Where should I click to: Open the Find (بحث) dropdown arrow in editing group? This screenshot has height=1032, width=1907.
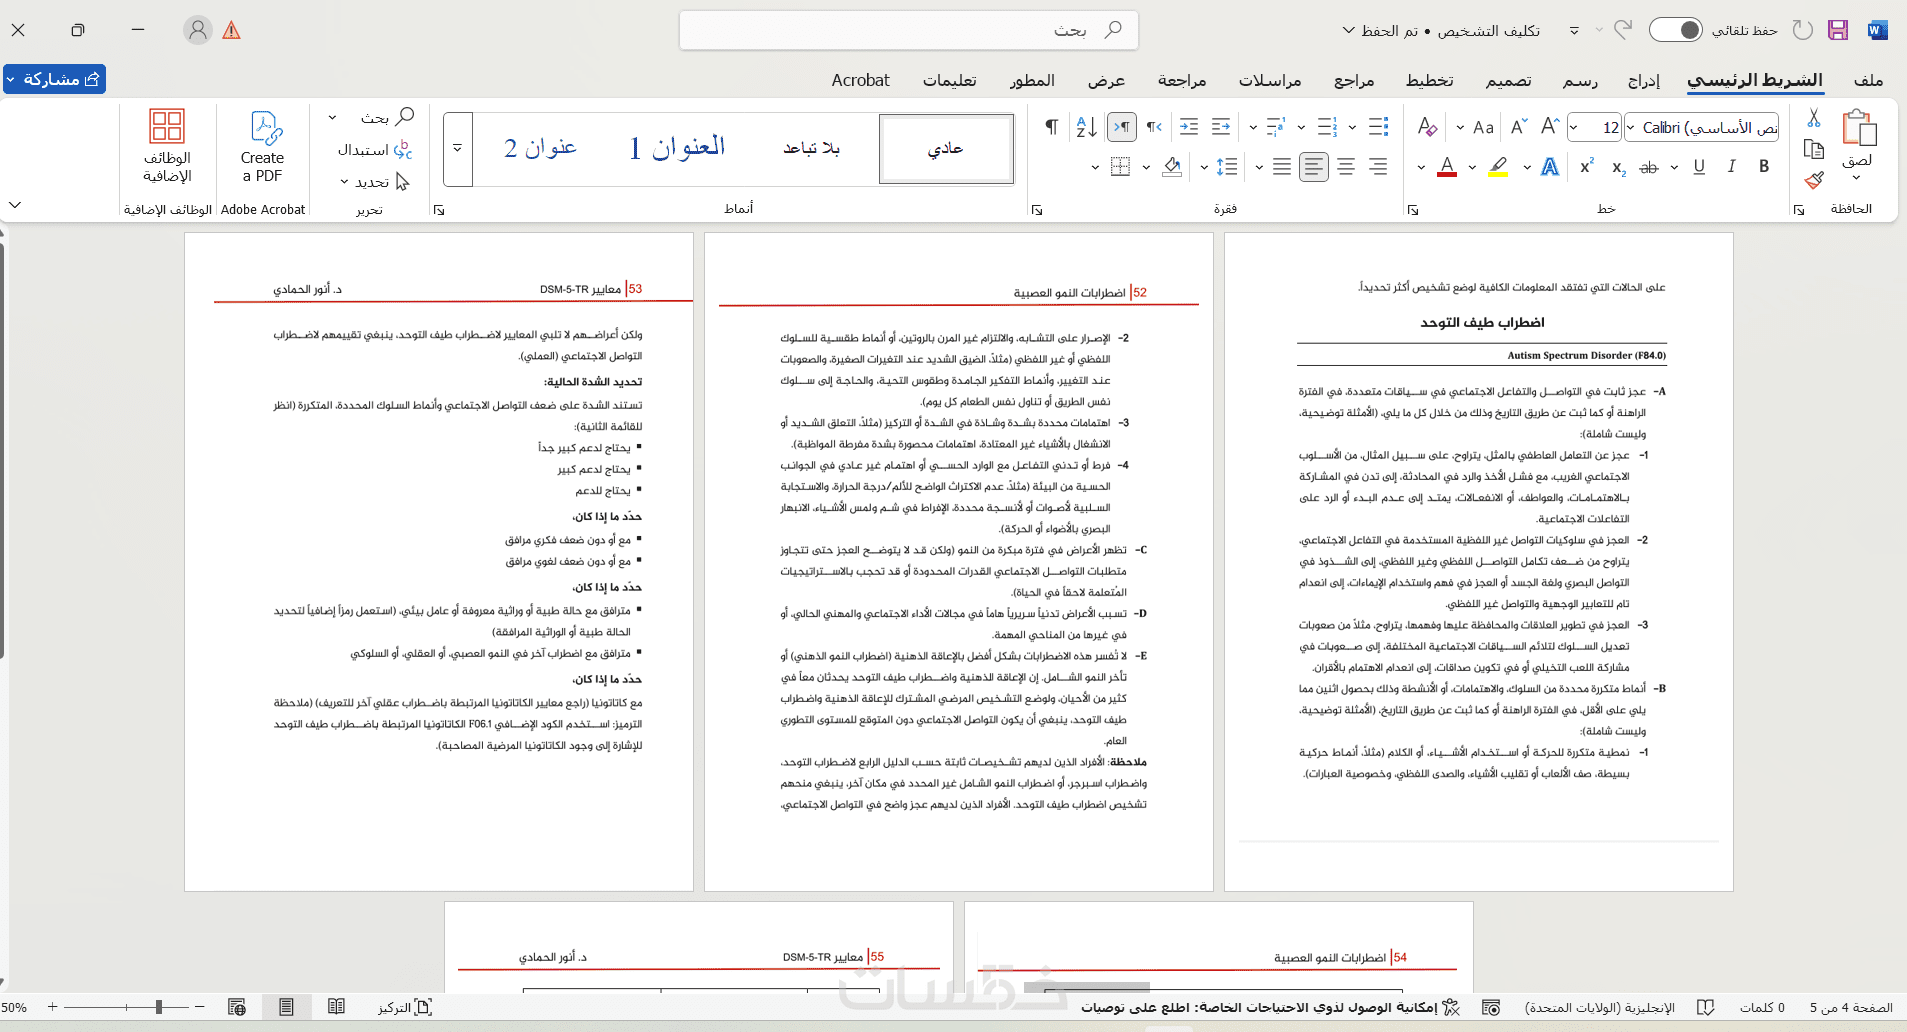coord(332,118)
